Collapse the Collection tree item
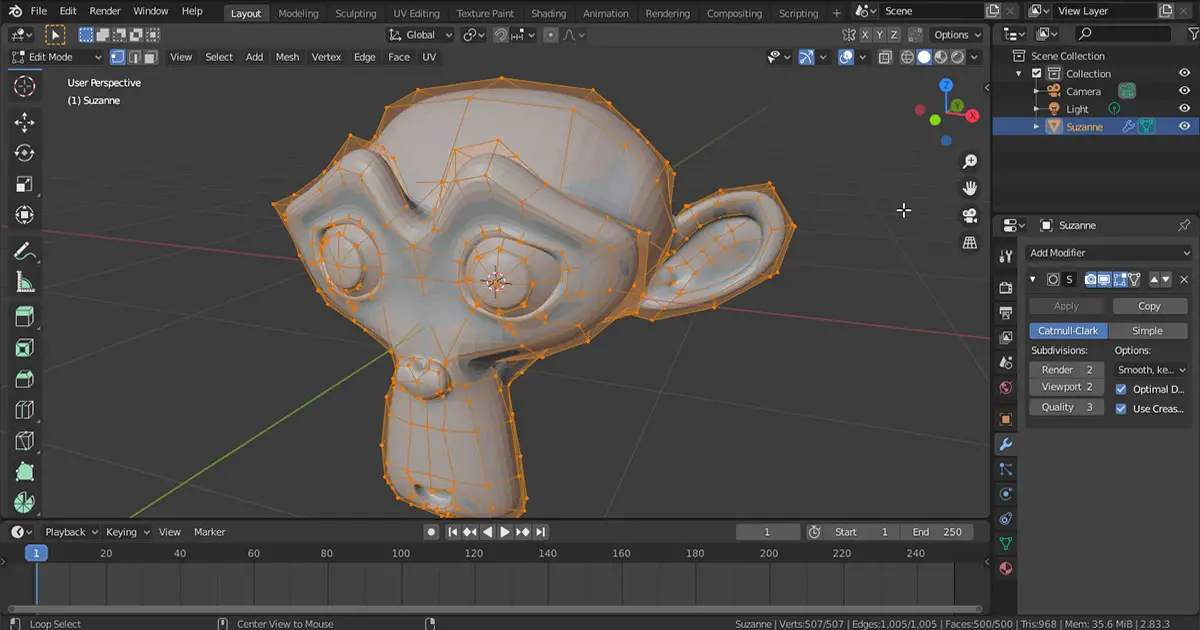The image size is (1200, 630). tap(1020, 73)
